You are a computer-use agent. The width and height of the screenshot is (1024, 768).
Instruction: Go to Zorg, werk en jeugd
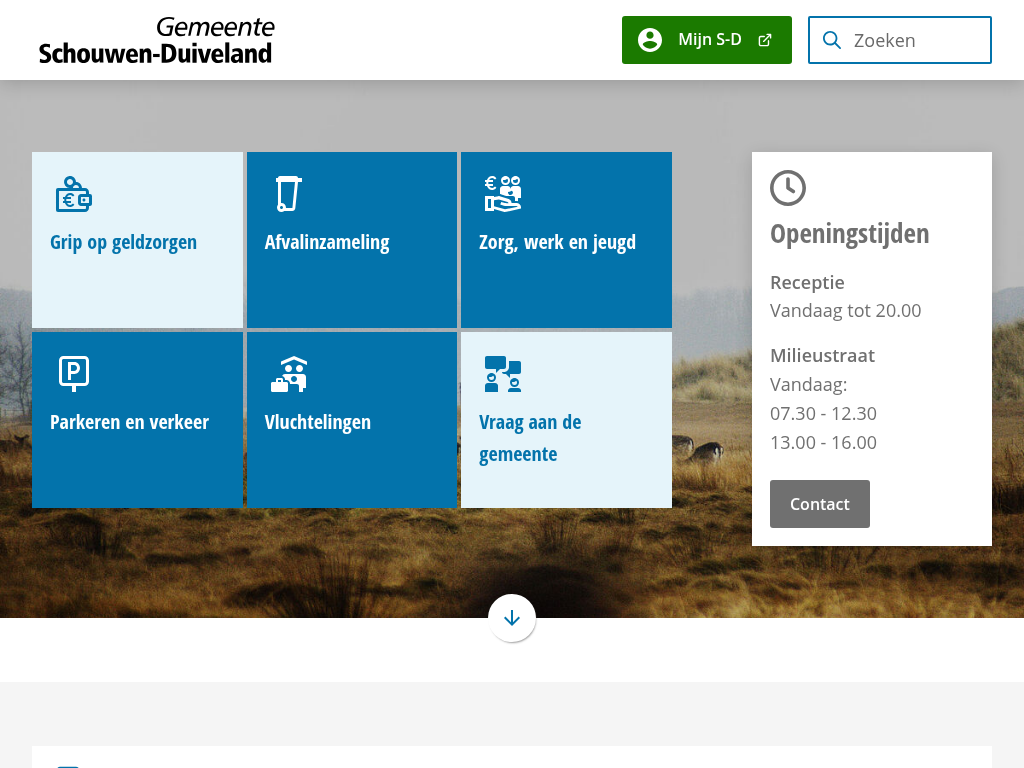[x=557, y=242]
